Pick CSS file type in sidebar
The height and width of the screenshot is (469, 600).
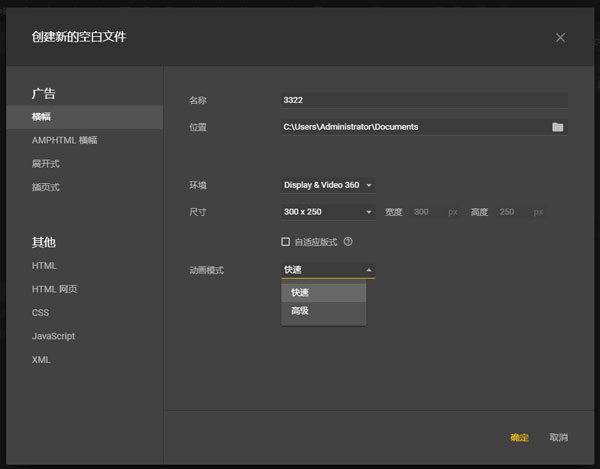tap(40, 313)
